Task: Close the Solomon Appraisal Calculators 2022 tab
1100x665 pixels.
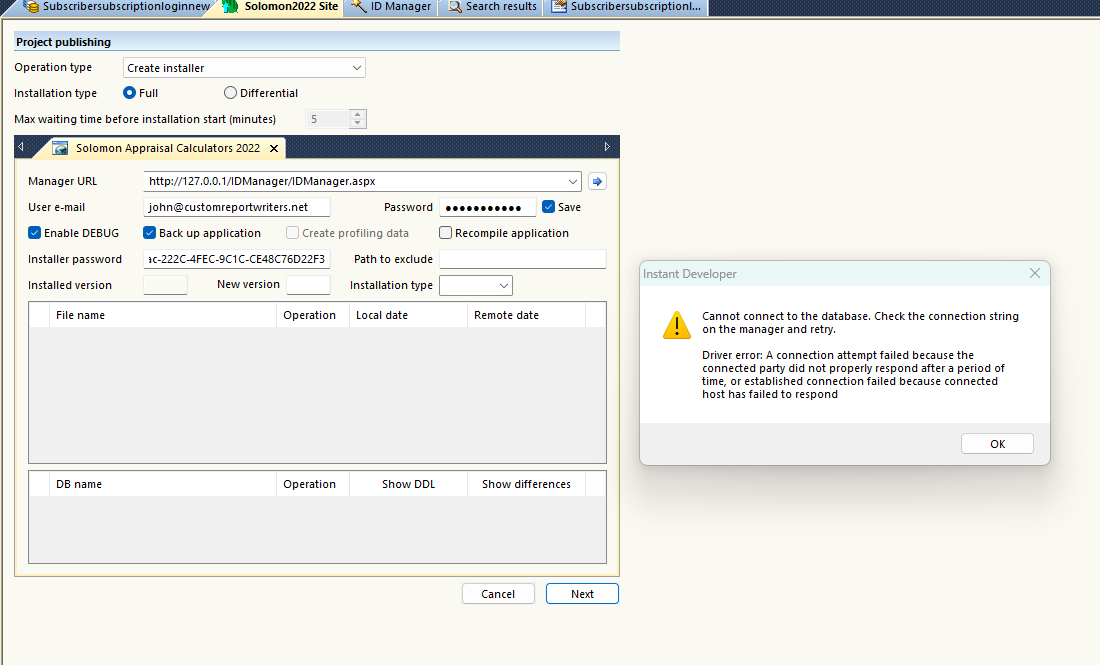Action: tap(274, 148)
